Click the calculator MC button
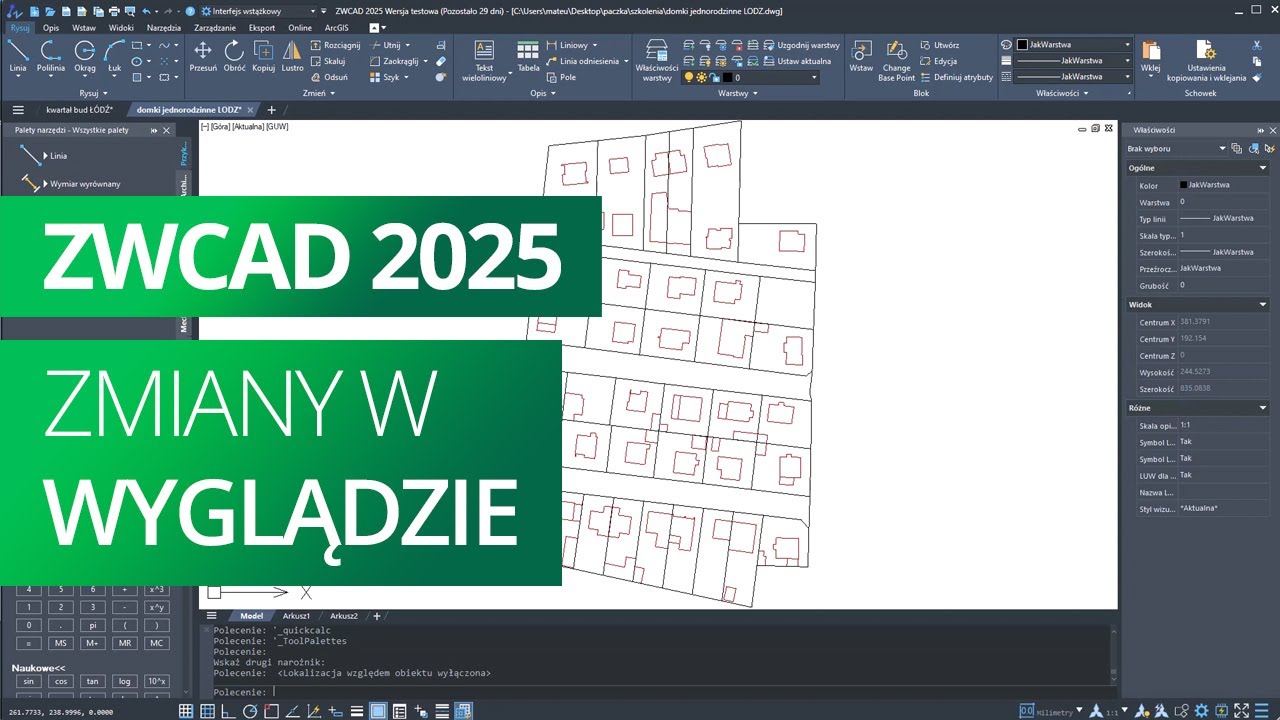The height and width of the screenshot is (720, 1280). pyautogui.click(x=156, y=643)
